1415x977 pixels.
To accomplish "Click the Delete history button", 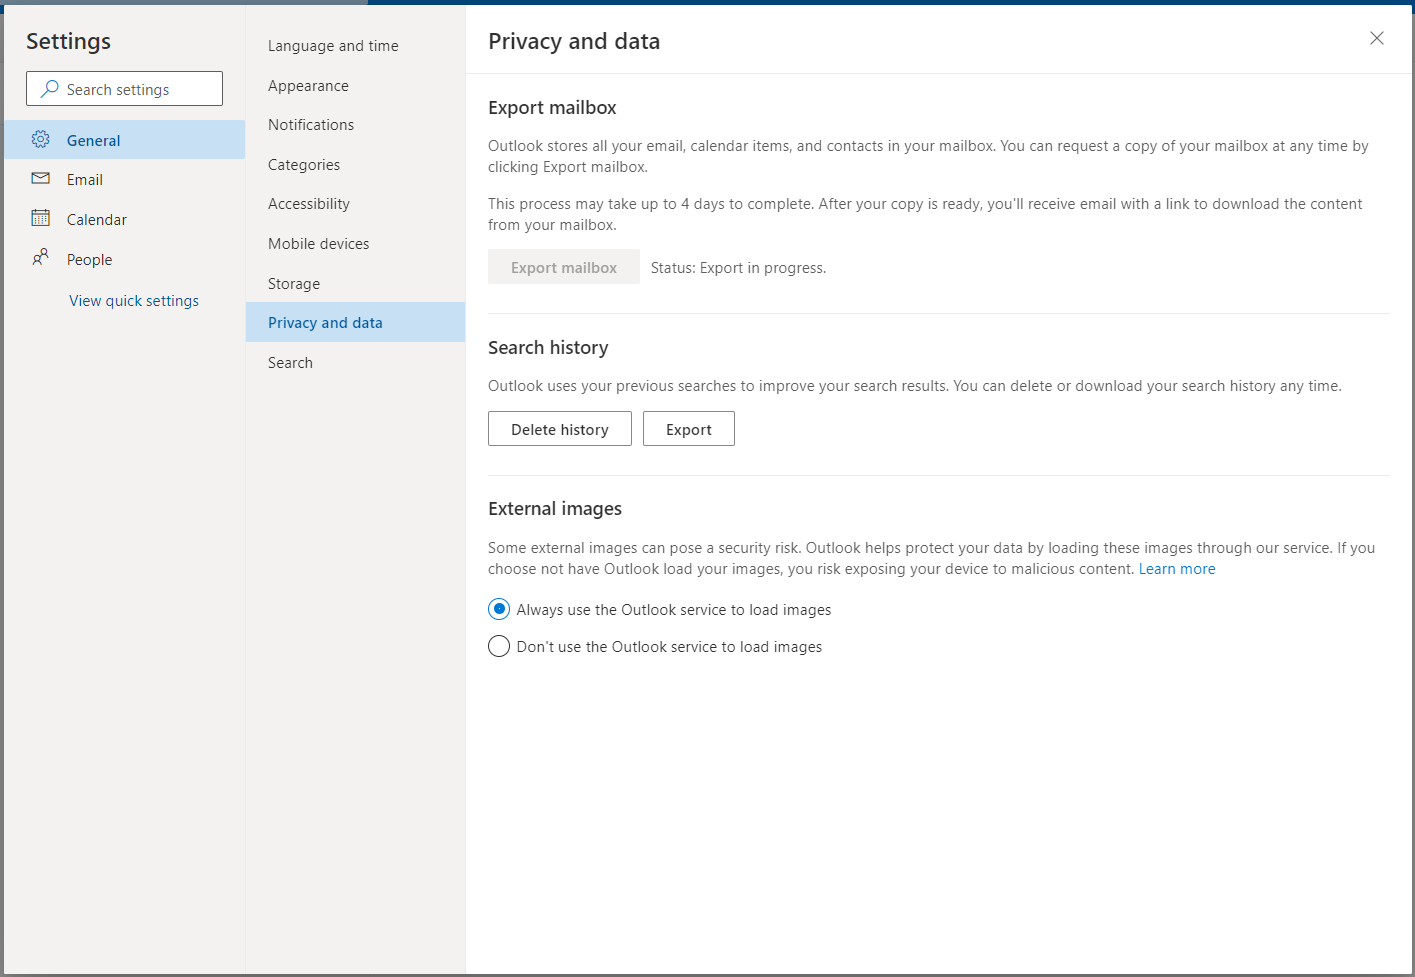I will [559, 429].
